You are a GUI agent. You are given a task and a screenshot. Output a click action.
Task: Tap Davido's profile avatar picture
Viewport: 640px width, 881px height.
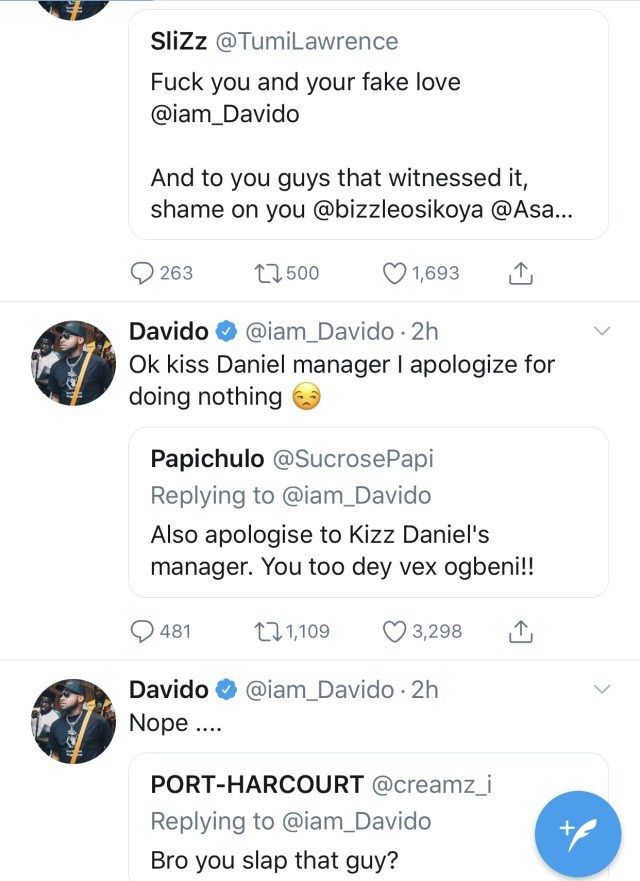tap(72, 362)
